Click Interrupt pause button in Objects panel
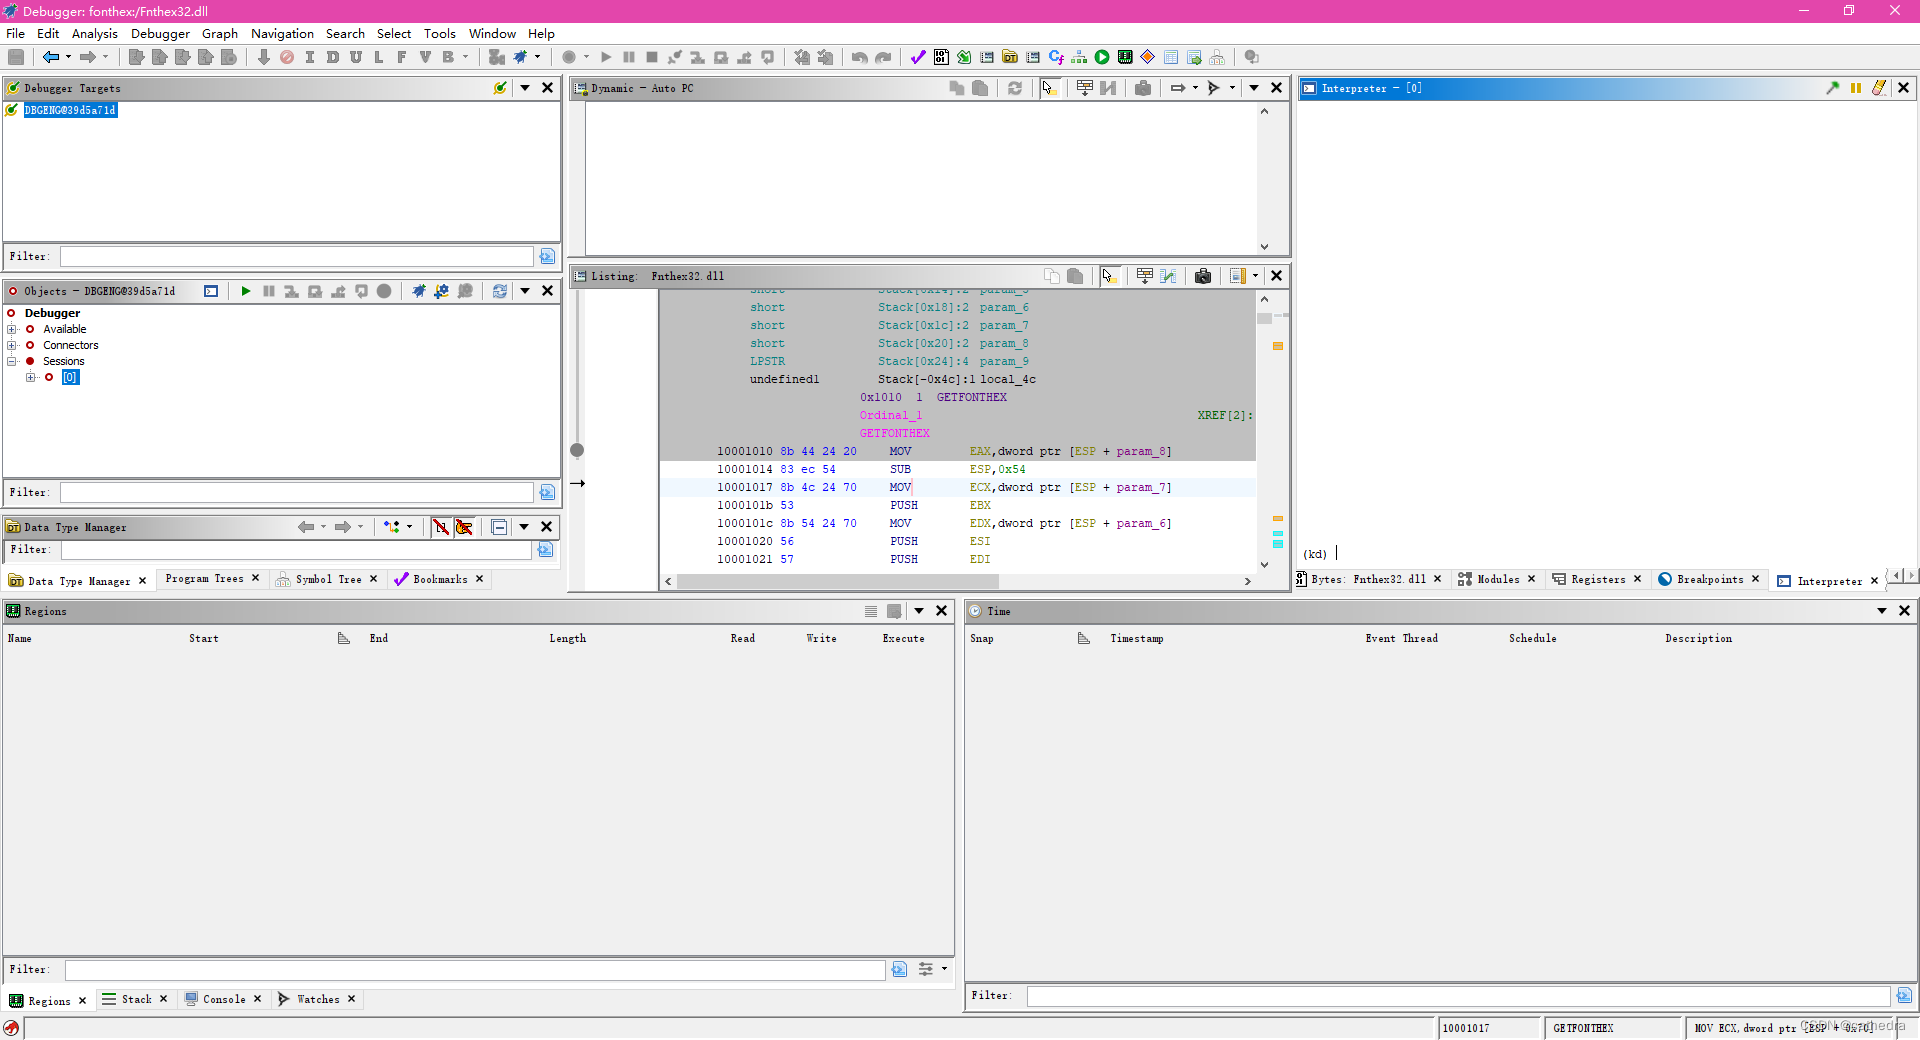This screenshot has height=1040, width=1920. [268, 291]
